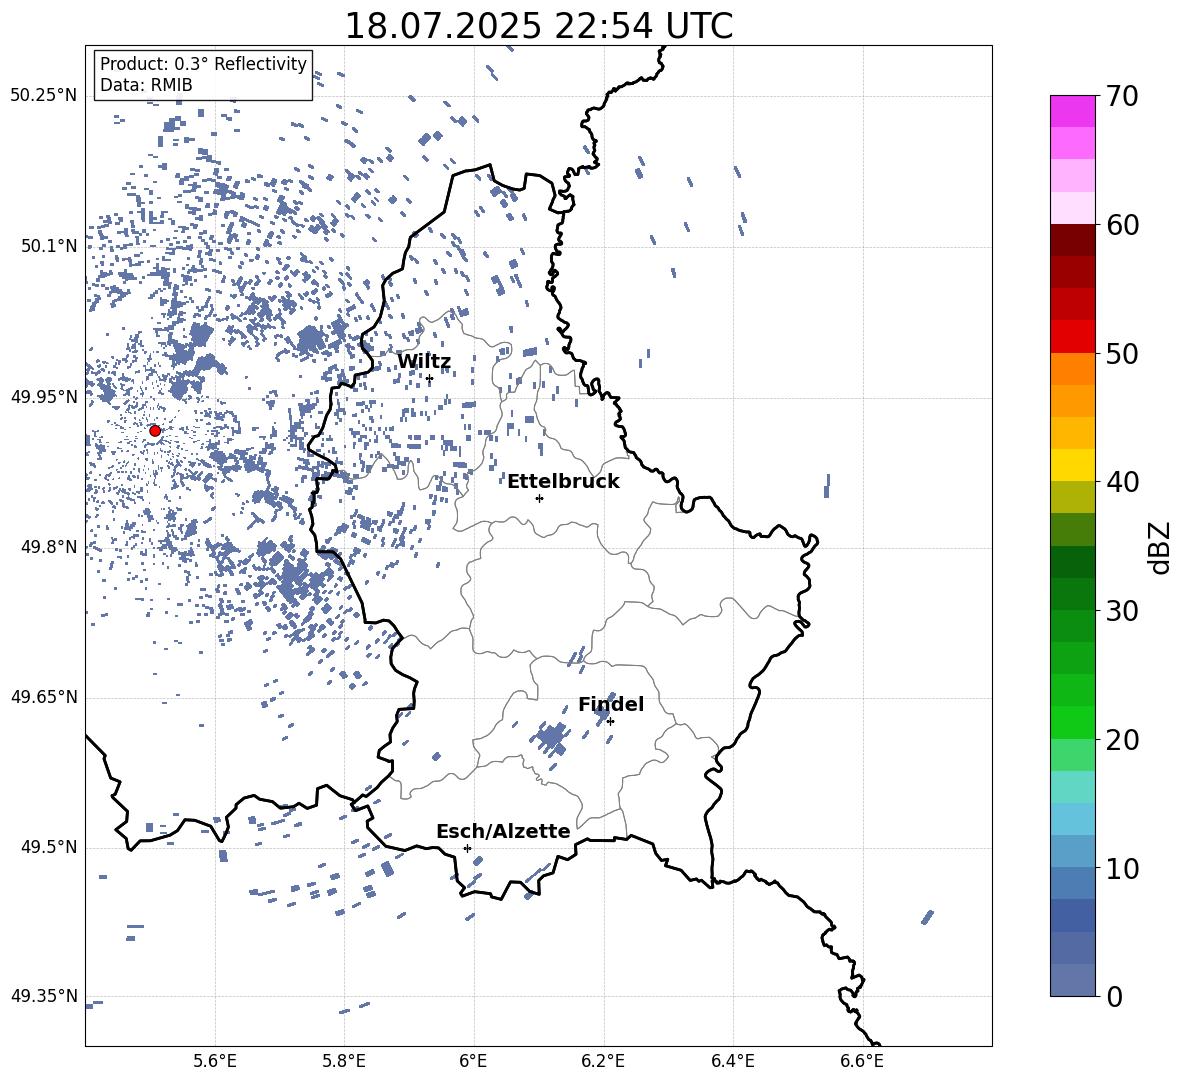Click the Findel station cross marker
This screenshot has height=1081, width=1184.
(x=610, y=722)
